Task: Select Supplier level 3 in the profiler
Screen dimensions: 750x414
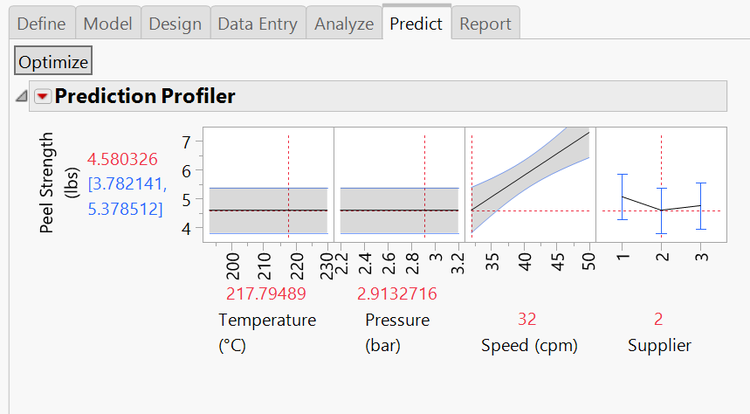Action: pyautogui.click(x=701, y=206)
